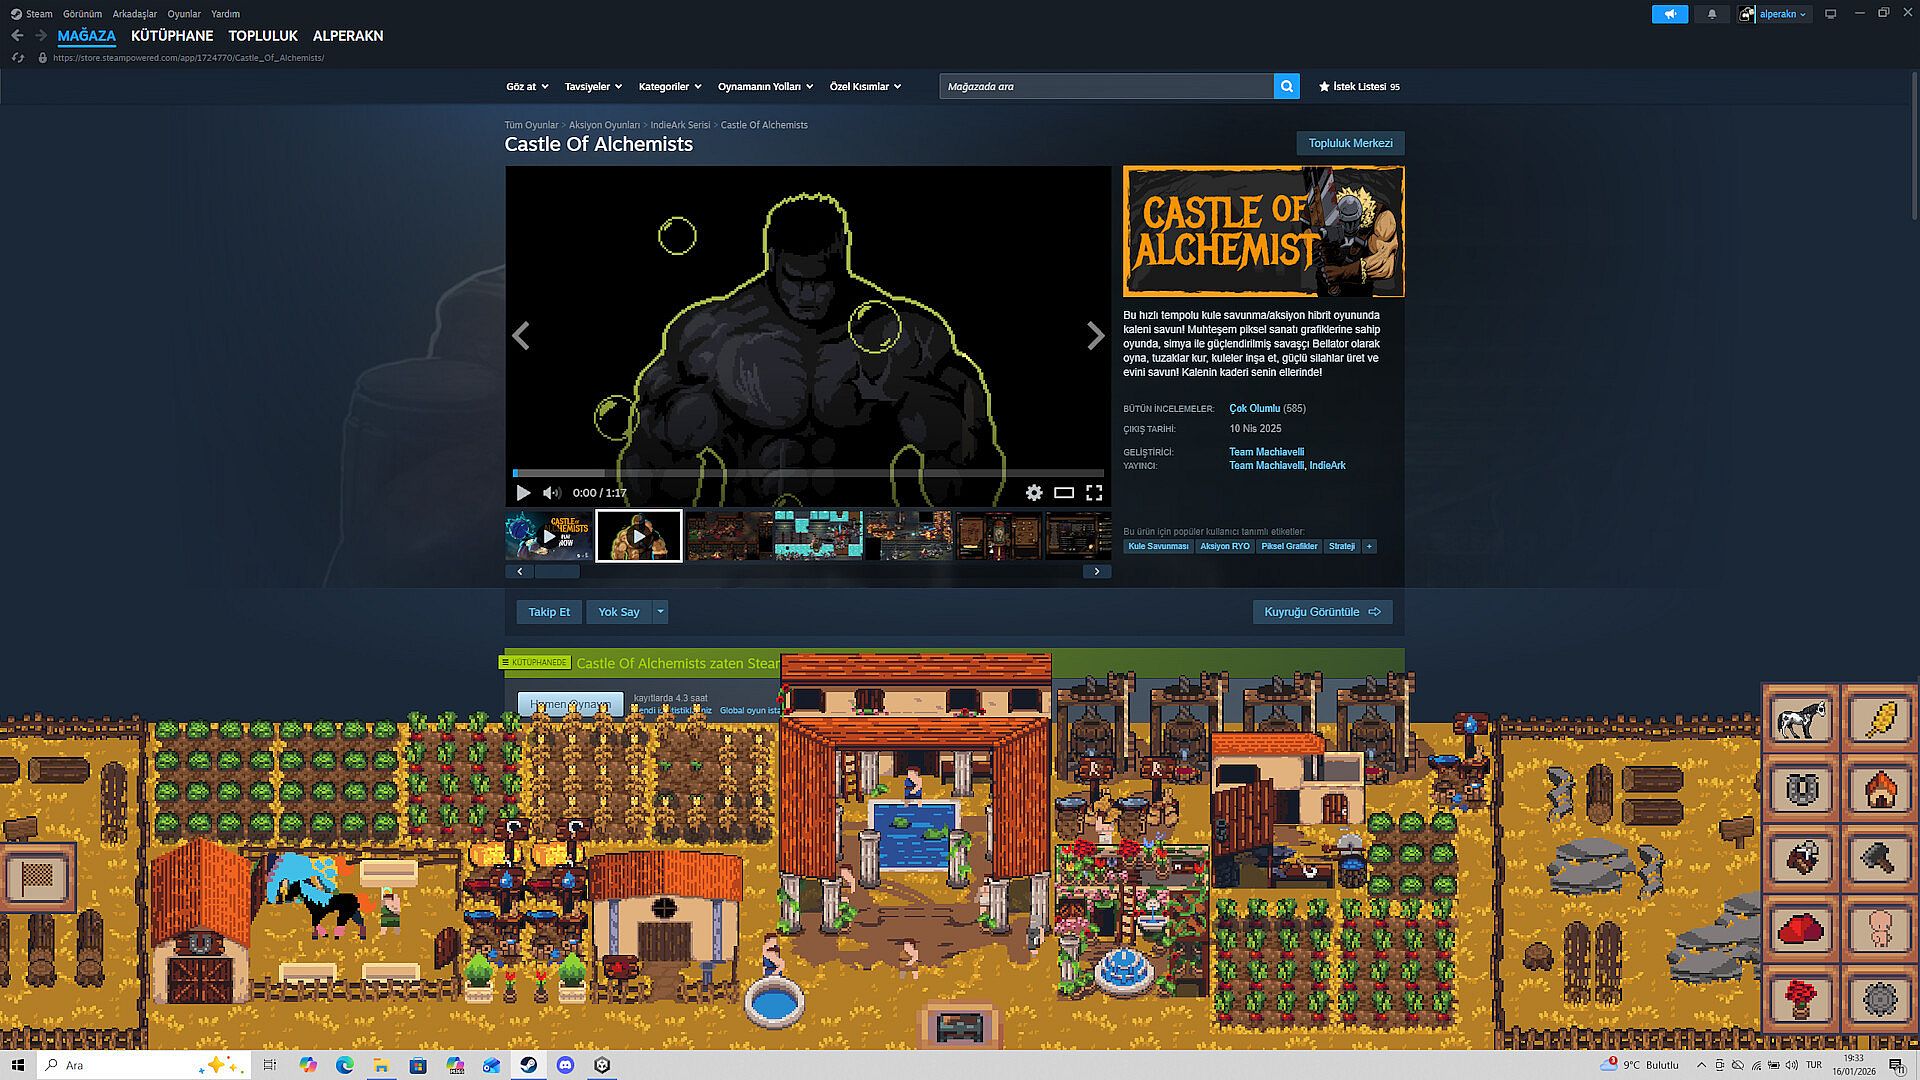The image size is (1920, 1080).
Task: Select the hammer icon in the game palette
Action: tap(1880, 859)
